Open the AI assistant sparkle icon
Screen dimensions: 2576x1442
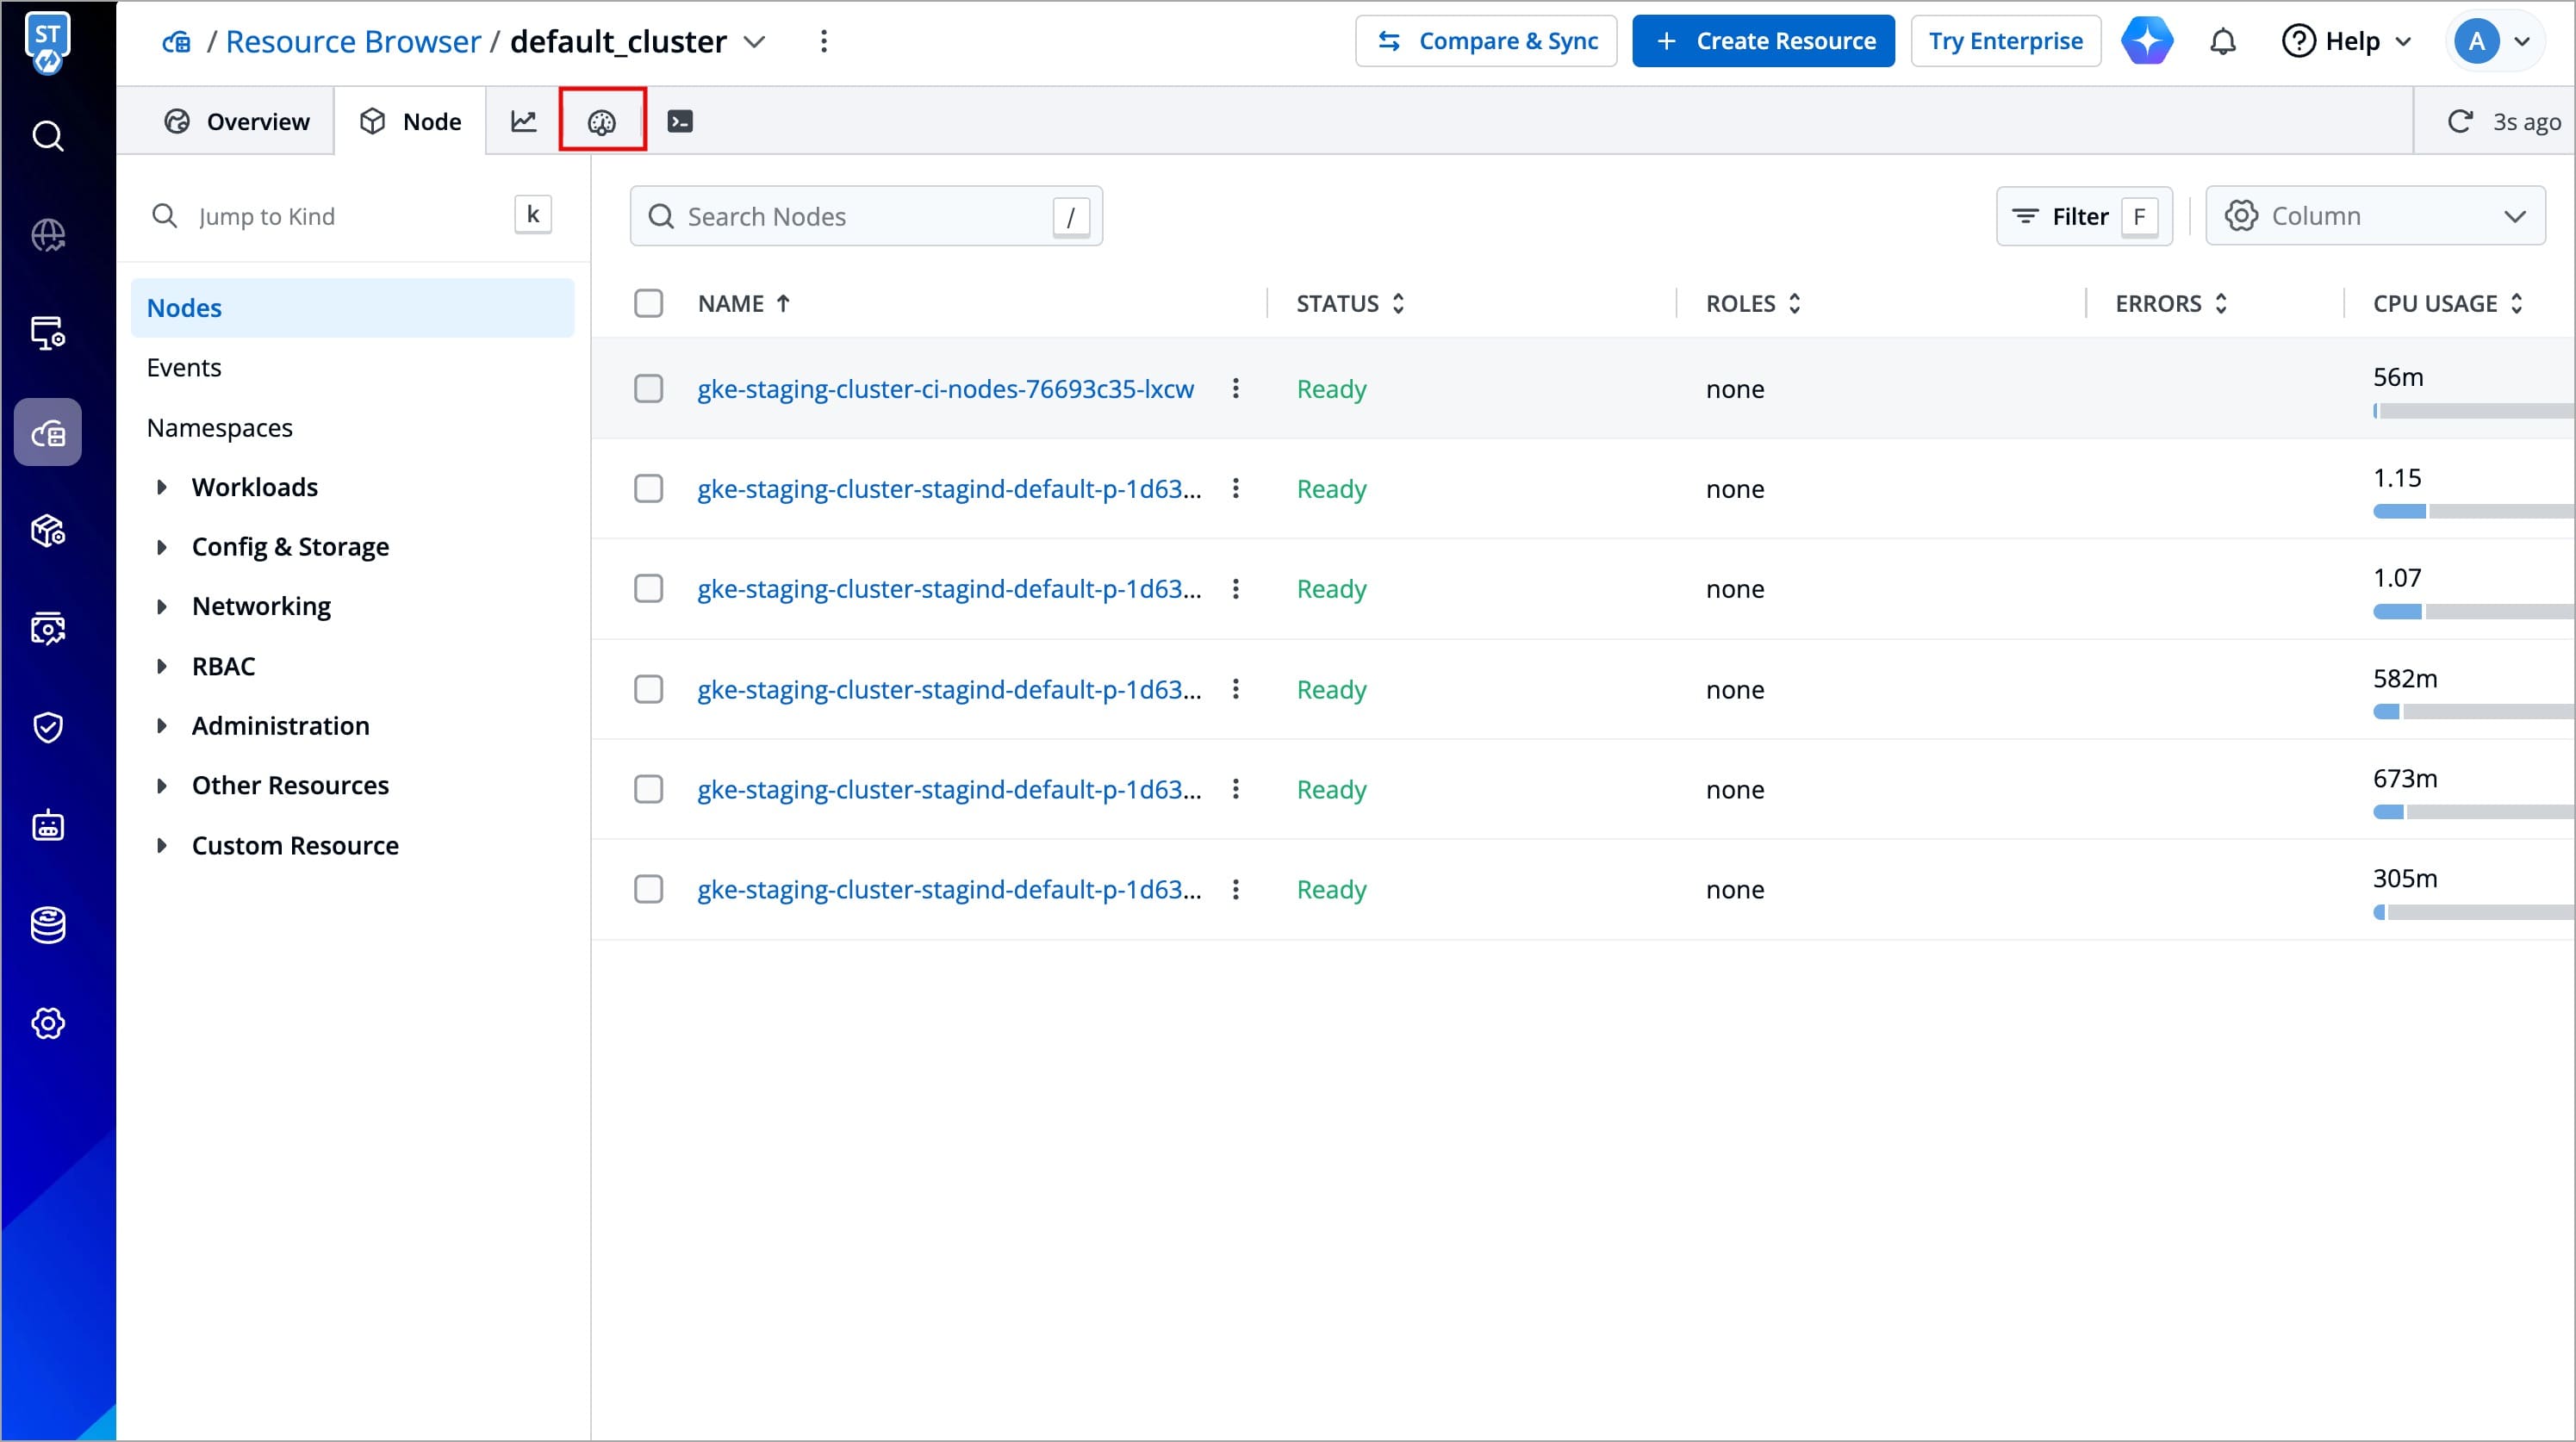click(2147, 42)
